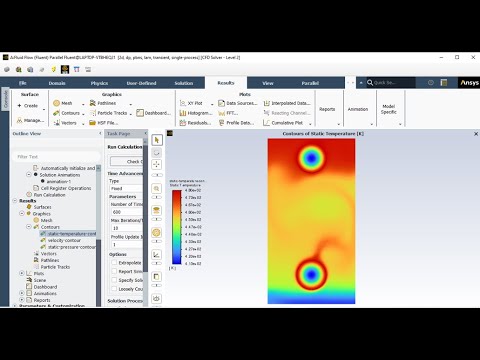Open Mesh display in Graphics ribbon
This screenshot has height=360, width=480.
coord(63,103)
